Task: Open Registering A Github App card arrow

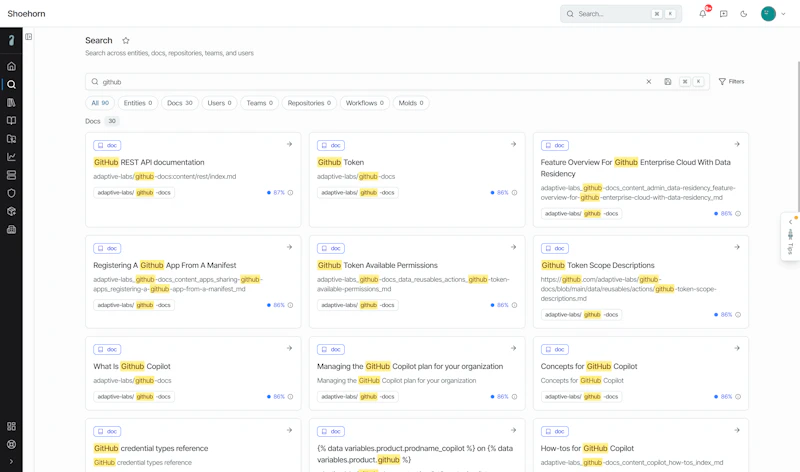Action: 289,247
